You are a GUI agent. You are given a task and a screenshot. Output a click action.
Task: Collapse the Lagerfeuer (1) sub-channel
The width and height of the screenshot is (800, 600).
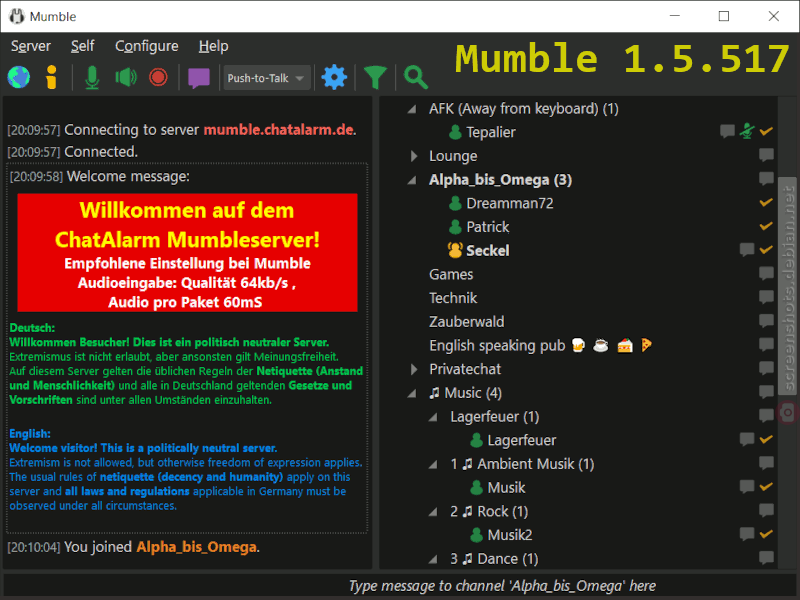433,417
